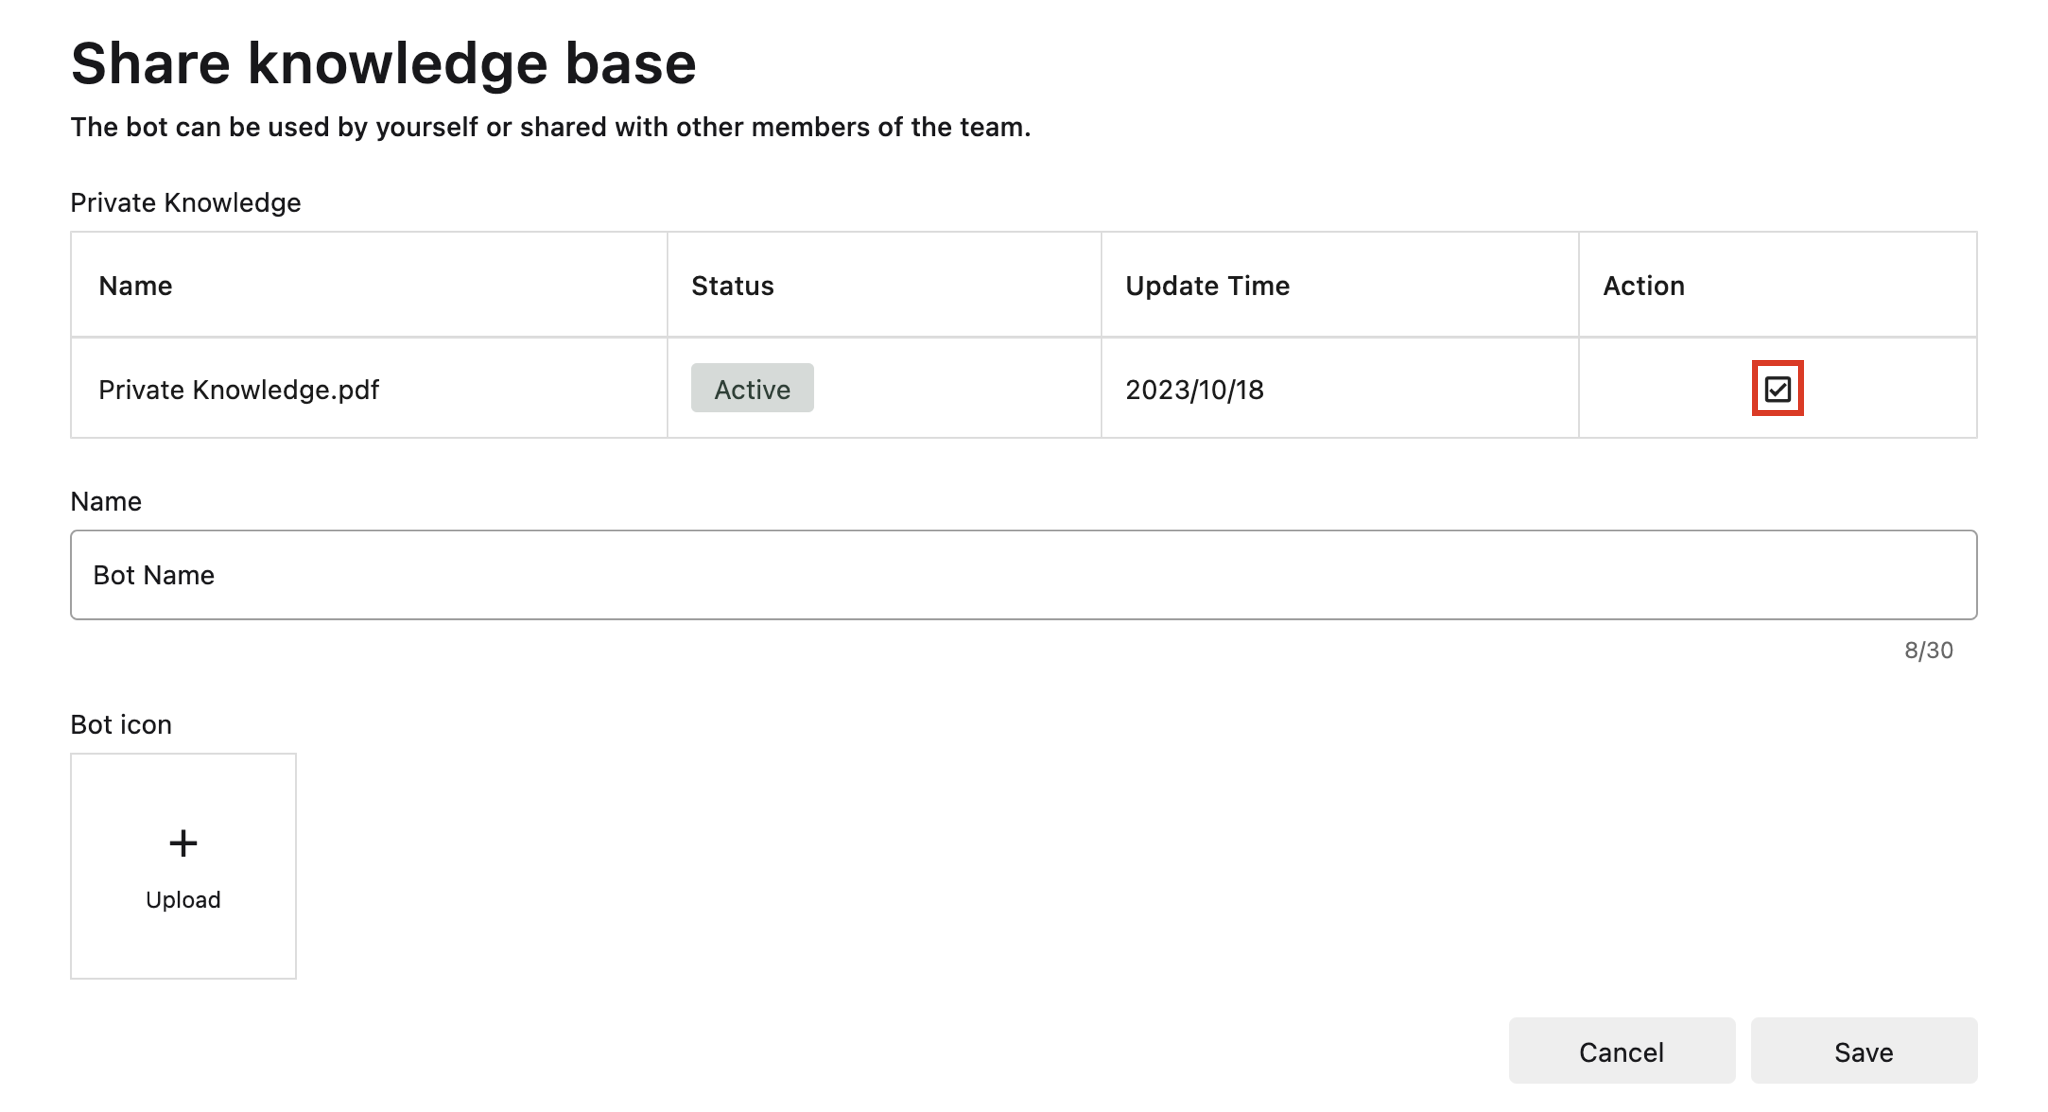Click the Status column header

click(732, 286)
